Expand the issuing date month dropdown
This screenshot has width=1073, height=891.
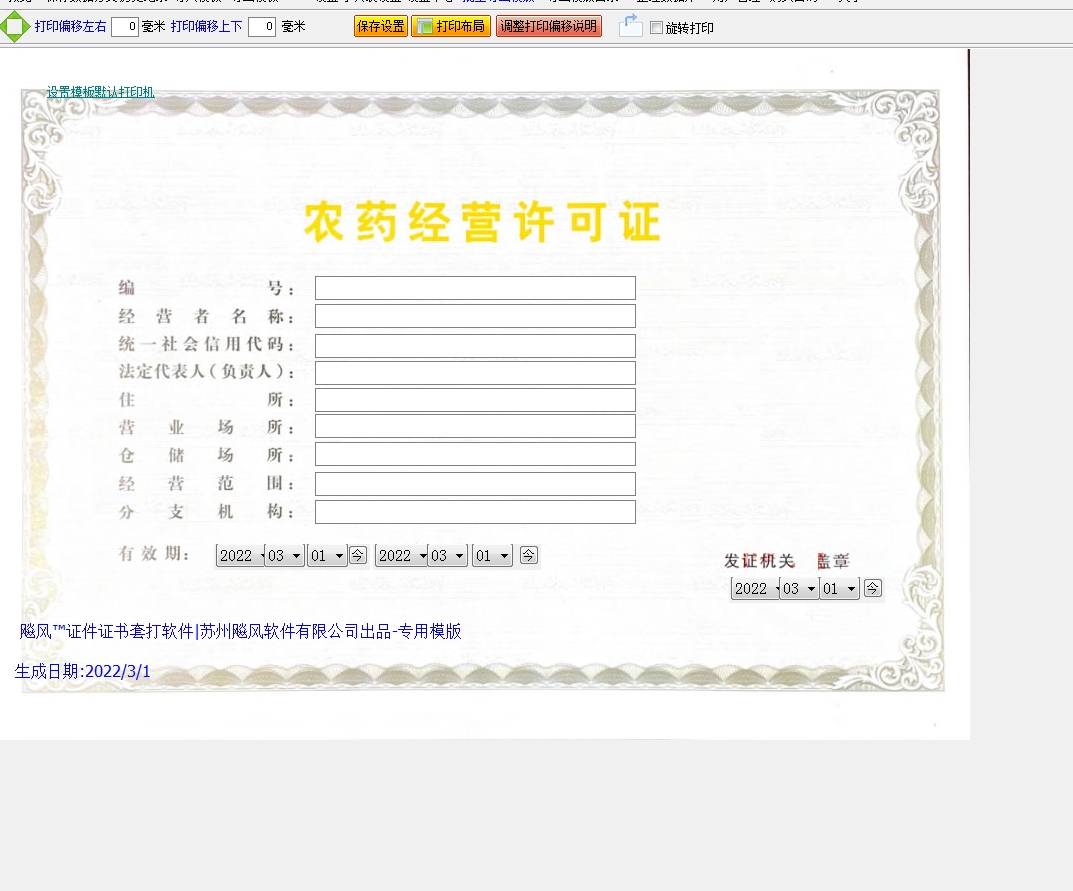pos(799,589)
